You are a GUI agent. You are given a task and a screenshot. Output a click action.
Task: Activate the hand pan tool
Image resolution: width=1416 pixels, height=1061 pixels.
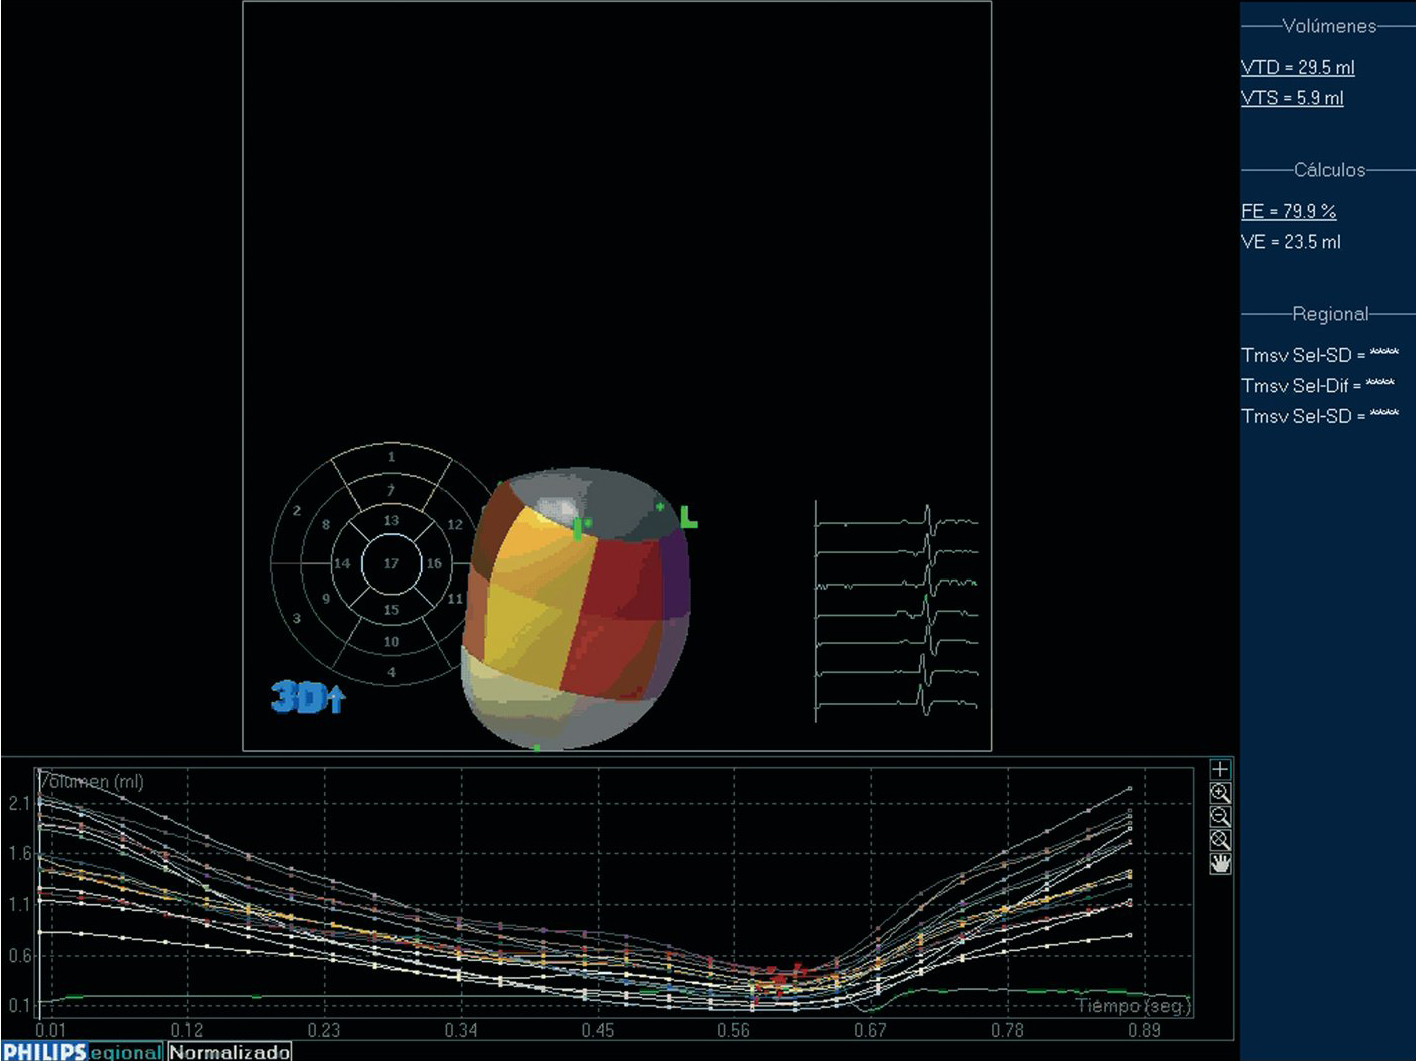tap(1220, 864)
